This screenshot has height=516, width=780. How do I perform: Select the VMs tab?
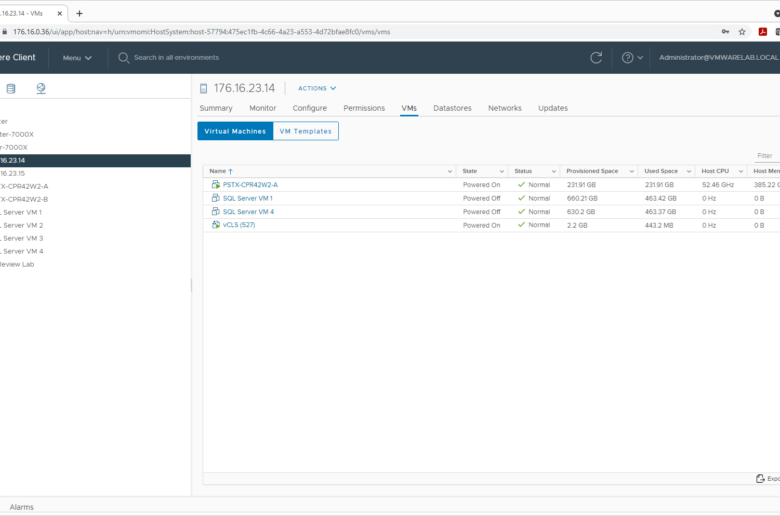[x=409, y=108]
